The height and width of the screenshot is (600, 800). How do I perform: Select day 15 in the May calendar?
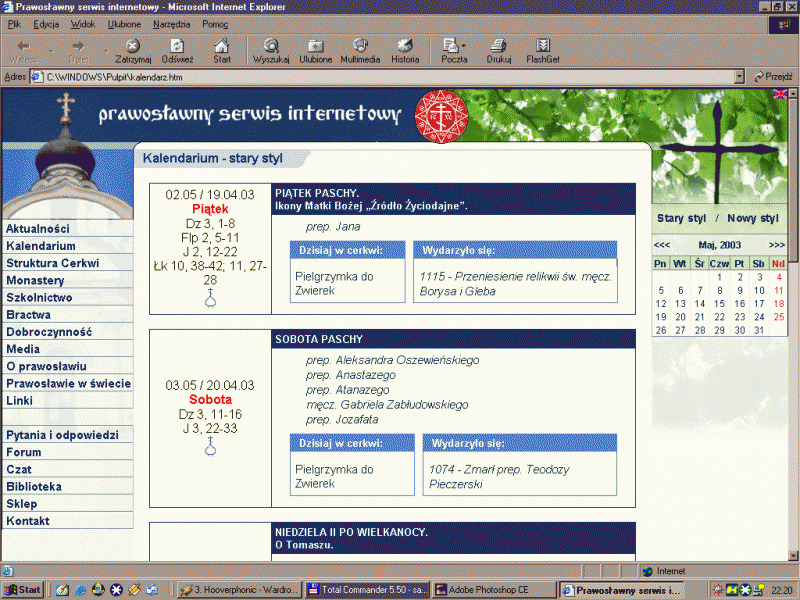(719, 304)
